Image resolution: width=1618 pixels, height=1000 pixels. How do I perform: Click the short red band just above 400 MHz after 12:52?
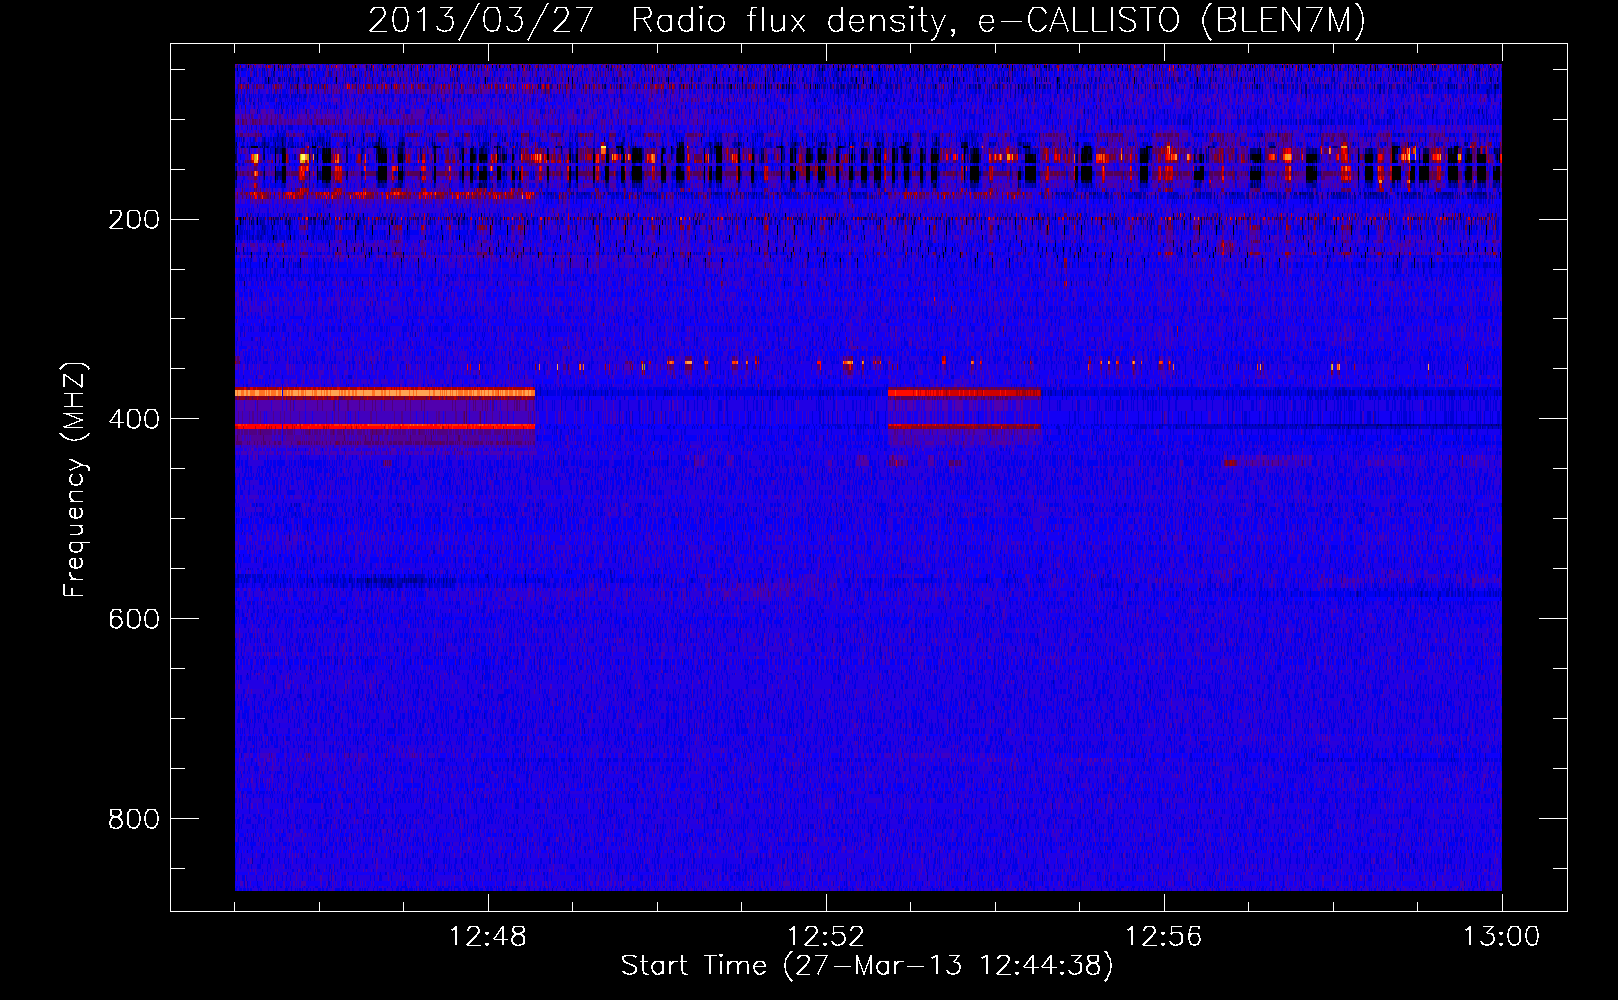964,393
